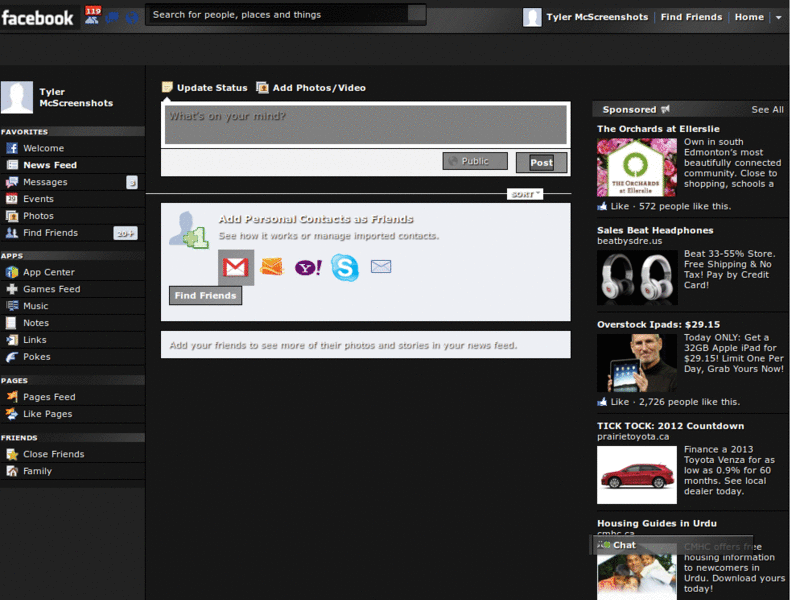The width and height of the screenshot is (800, 600).
Task: Go to Home in the top bar
Action: (749, 17)
